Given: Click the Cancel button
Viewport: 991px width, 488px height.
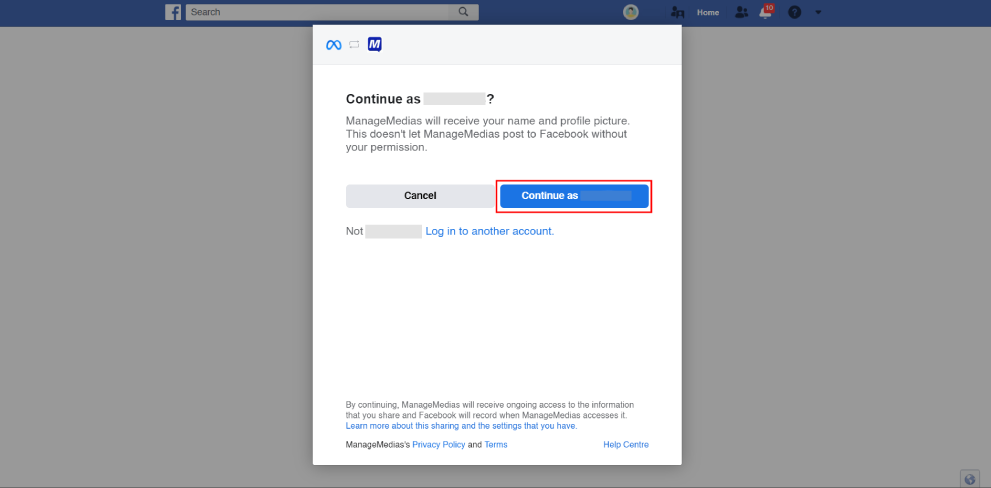Looking at the screenshot, I should (420, 196).
